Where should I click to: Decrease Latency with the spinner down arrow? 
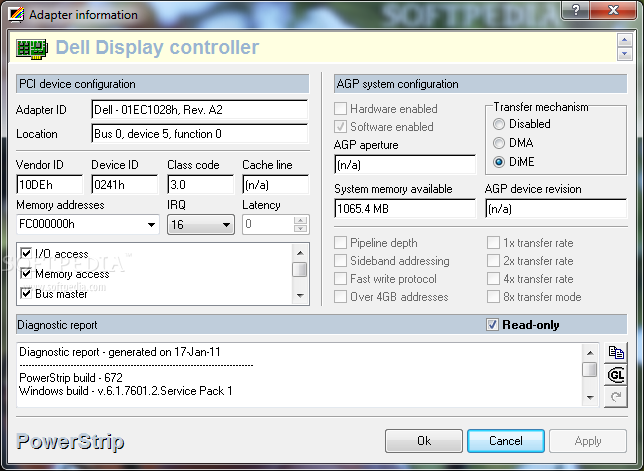coord(301,229)
